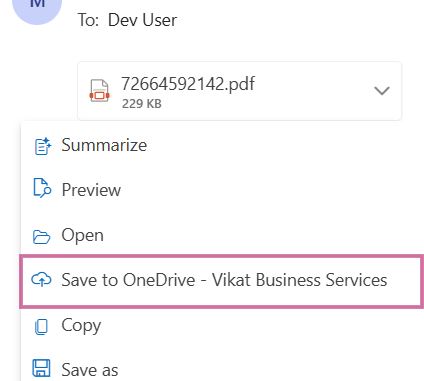Save to OneDrive - Vikat Business Services

pyautogui.click(x=222, y=280)
